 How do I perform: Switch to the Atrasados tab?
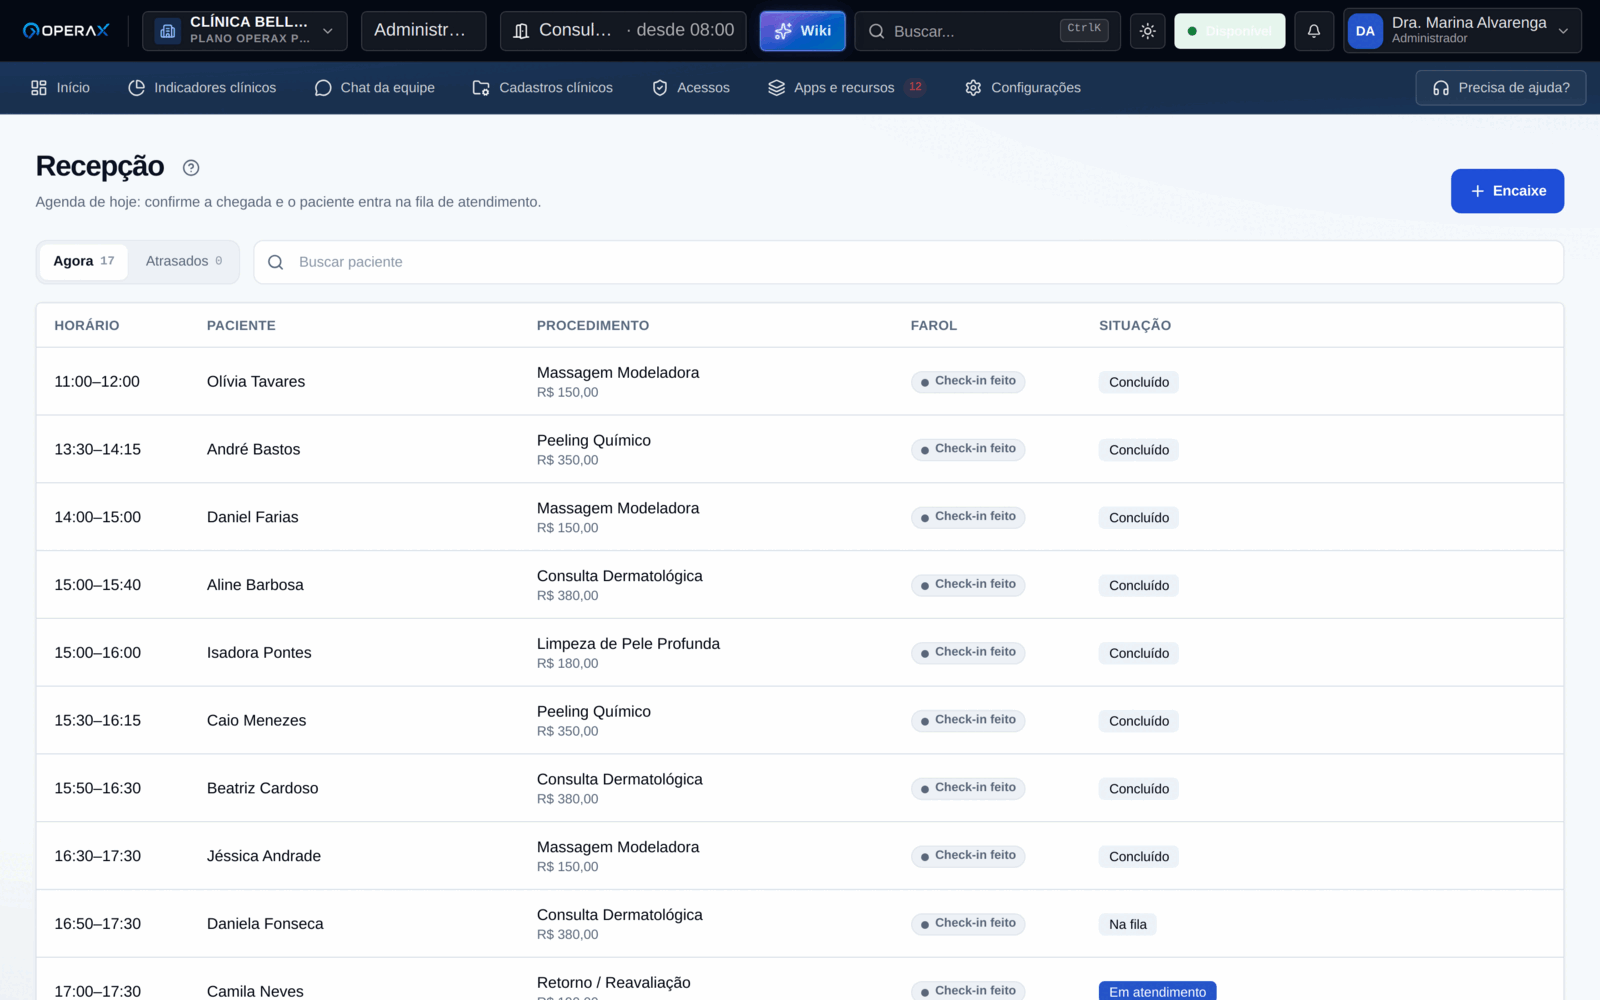pos(184,261)
